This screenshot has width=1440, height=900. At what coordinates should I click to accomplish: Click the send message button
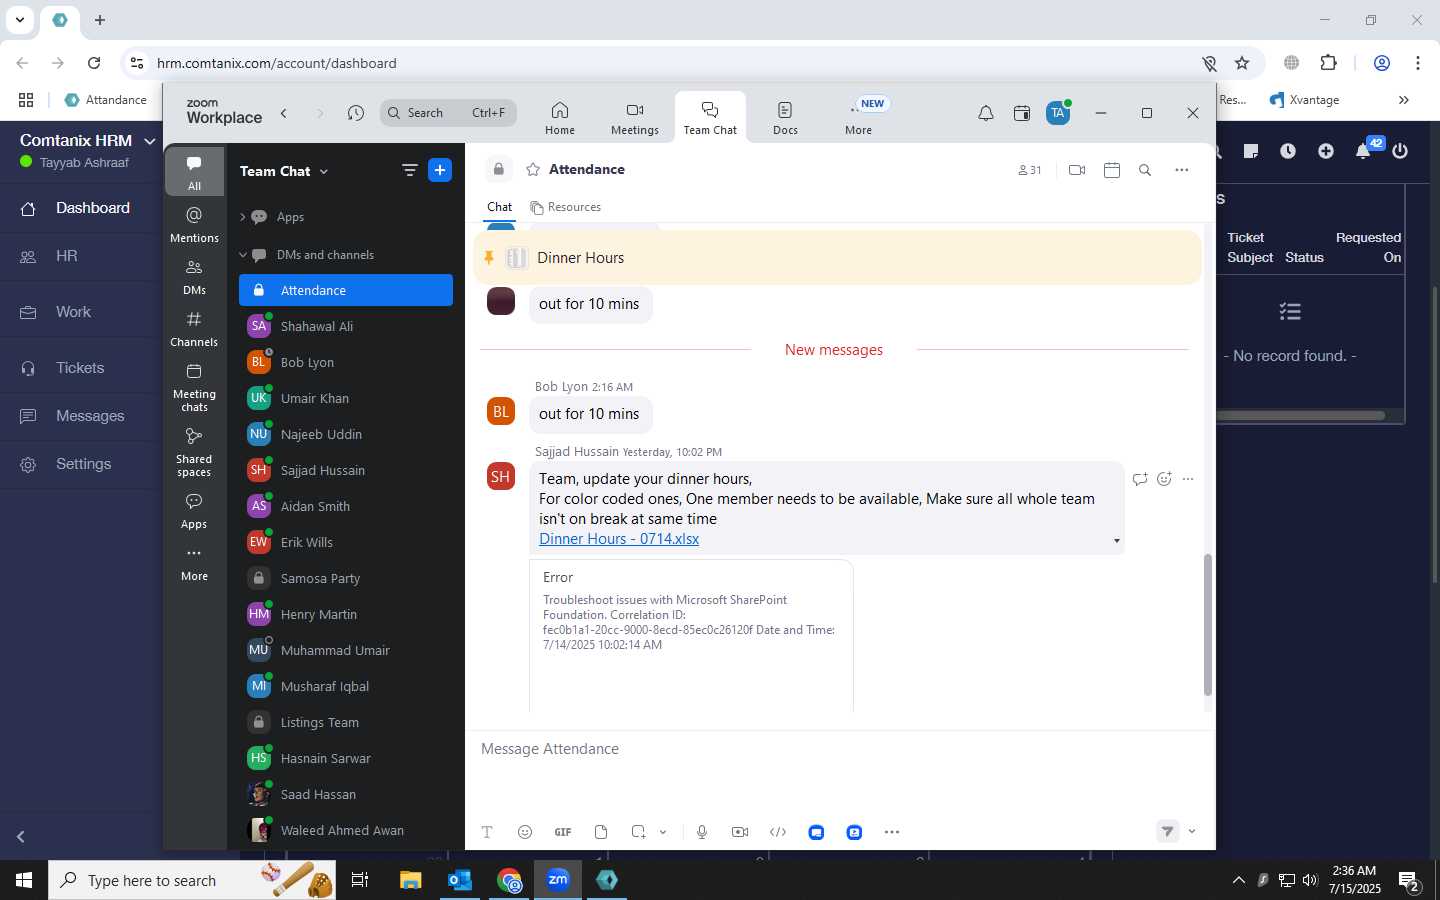[x=1167, y=831]
